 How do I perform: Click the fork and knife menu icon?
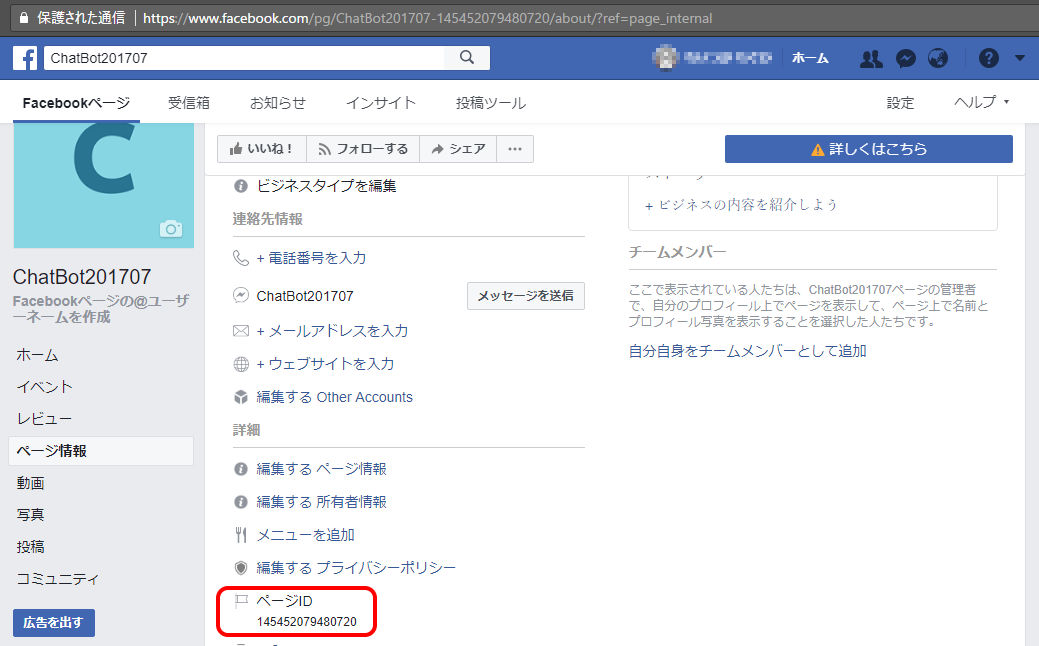[x=241, y=535]
